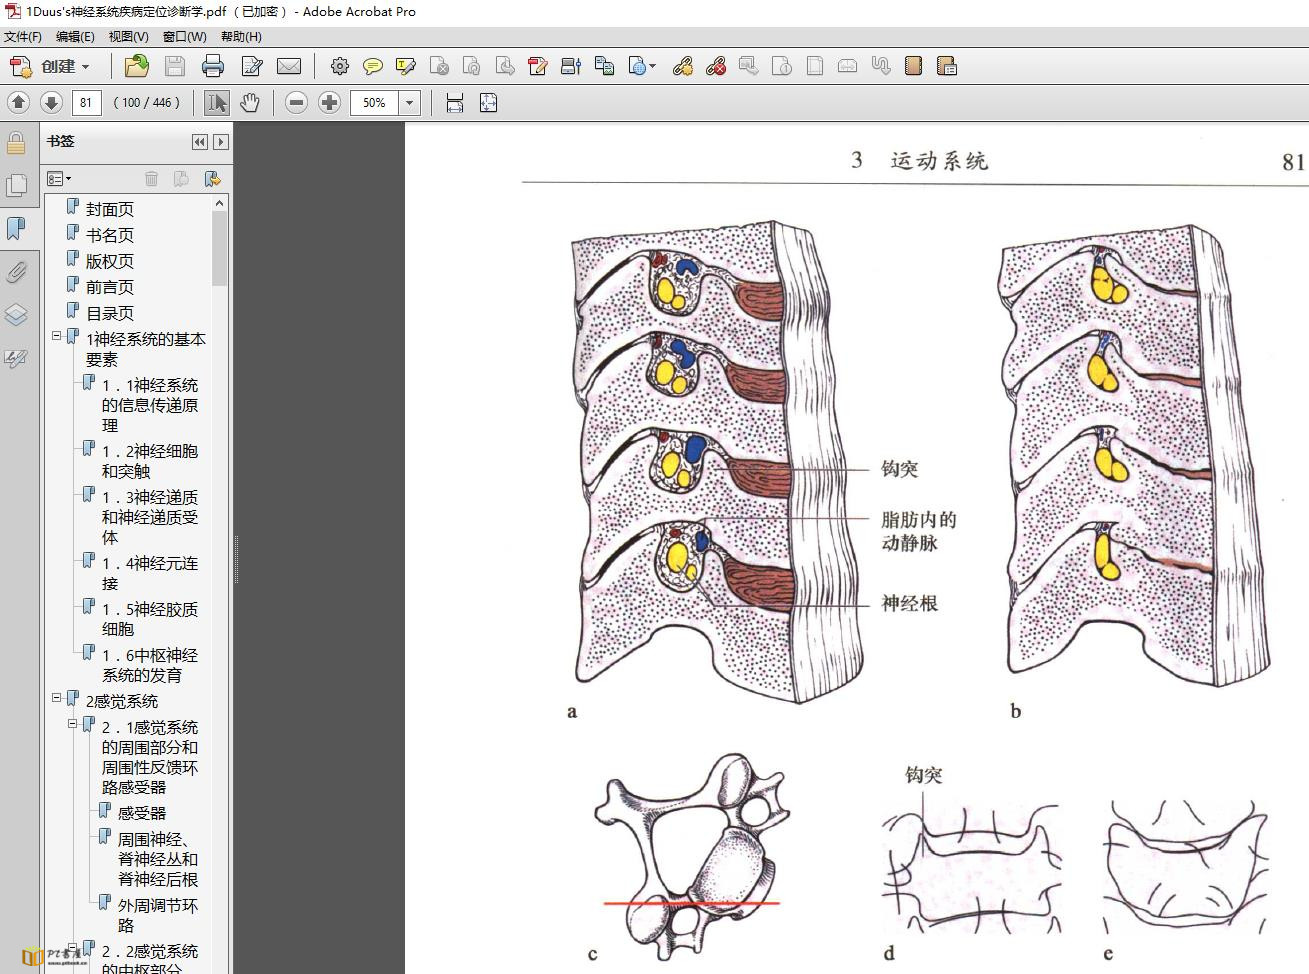
Task: Click the brown notebook toolbar icon
Action: pyautogui.click(x=913, y=66)
